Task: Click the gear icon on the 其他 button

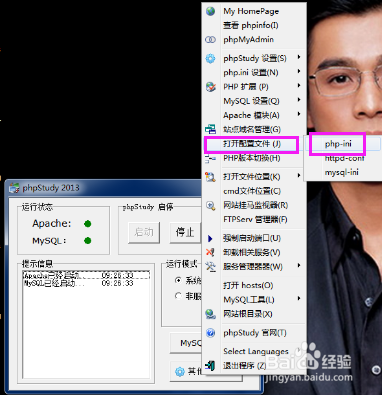Action: pyautogui.click(x=180, y=371)
